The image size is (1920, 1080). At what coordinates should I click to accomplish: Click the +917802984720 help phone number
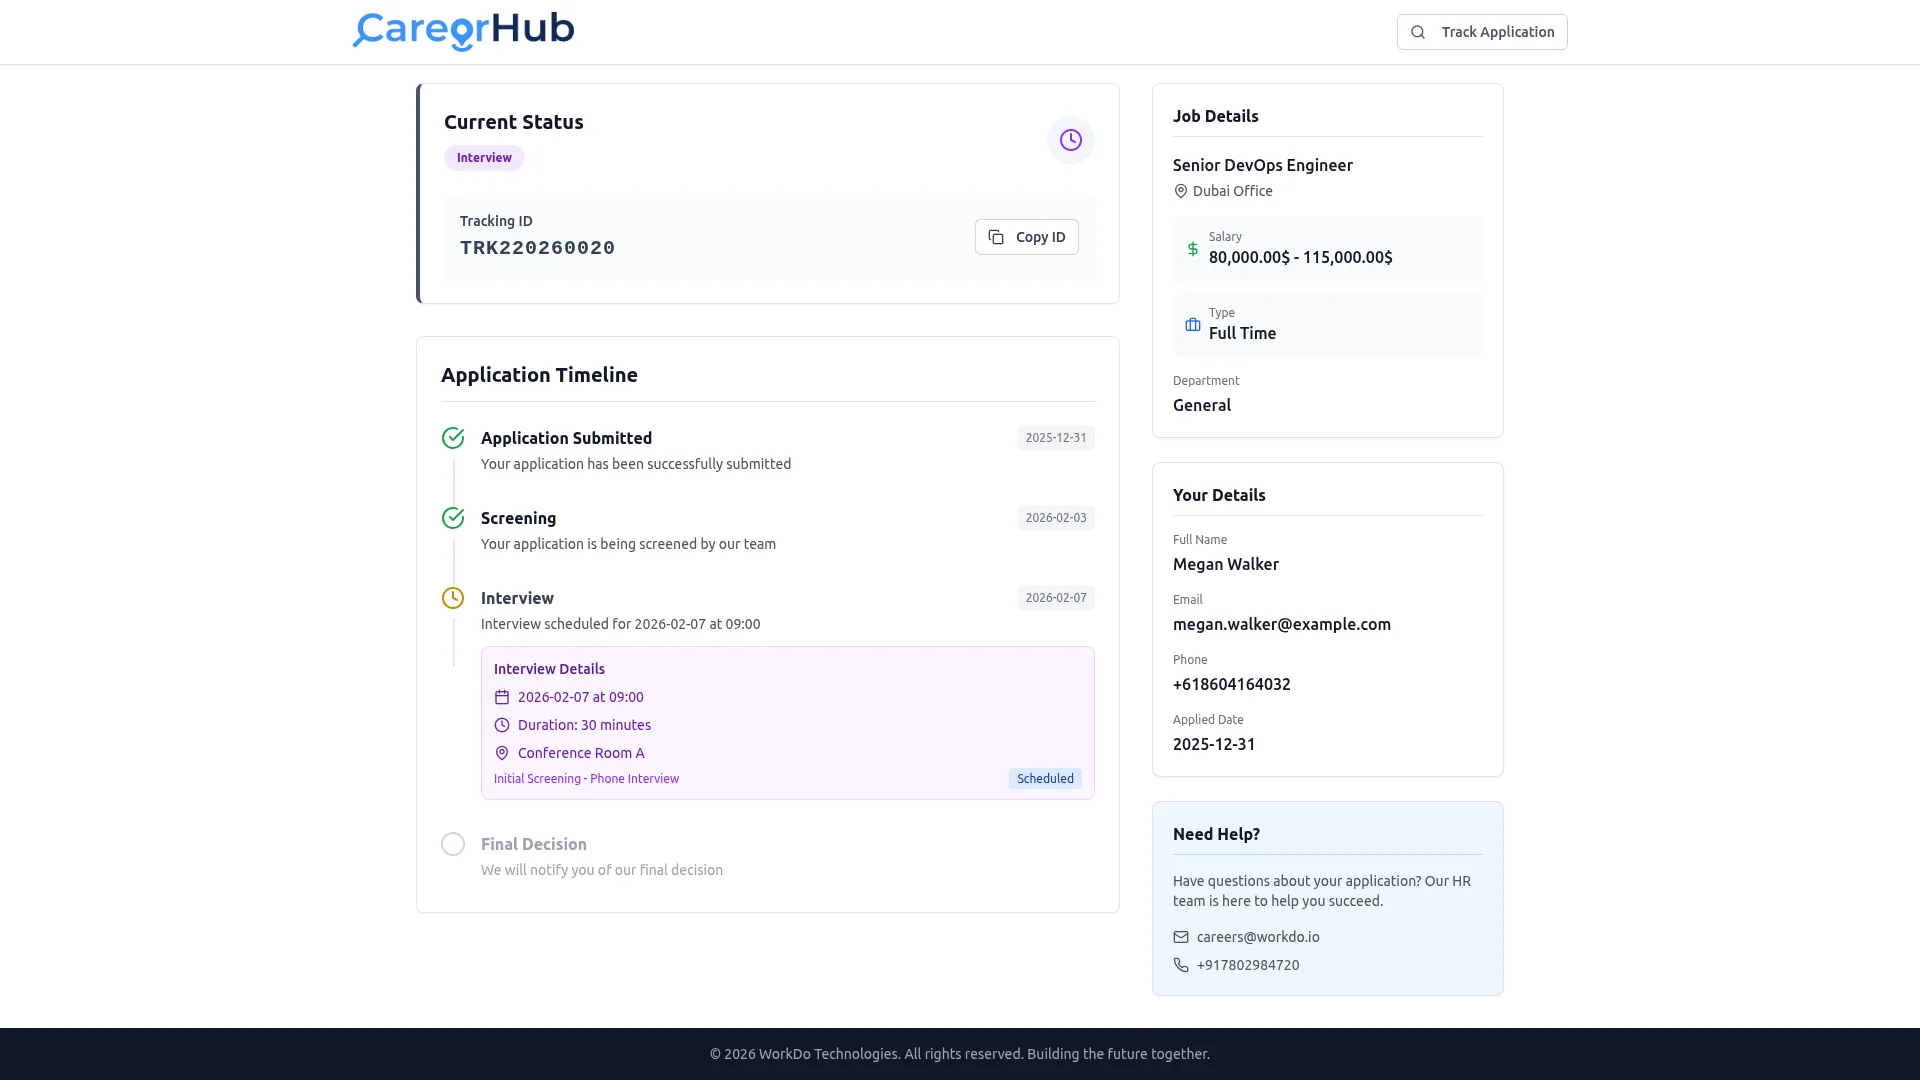(1248, 965)
